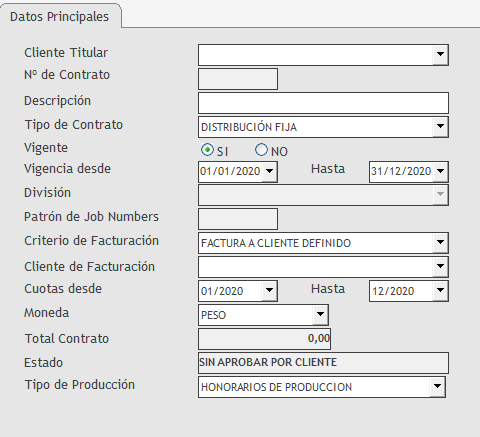Viewport: 480px width, 437px height.
Task: Click the Patrón de Job Numbers field
Action: (x=238, y=219)
